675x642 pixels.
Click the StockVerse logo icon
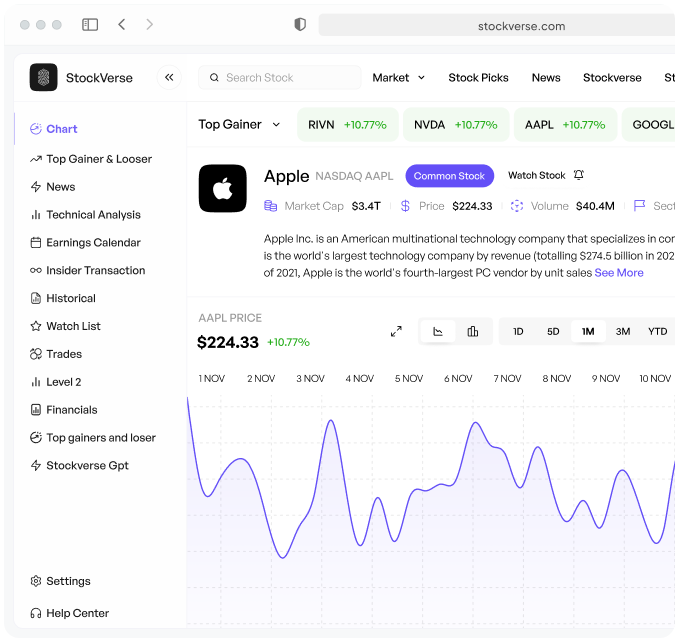pos(43,78)
